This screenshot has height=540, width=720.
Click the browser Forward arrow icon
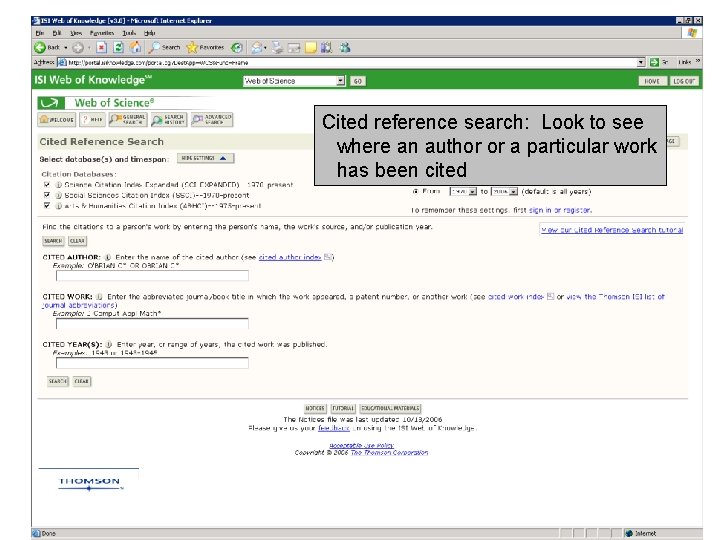78,47
